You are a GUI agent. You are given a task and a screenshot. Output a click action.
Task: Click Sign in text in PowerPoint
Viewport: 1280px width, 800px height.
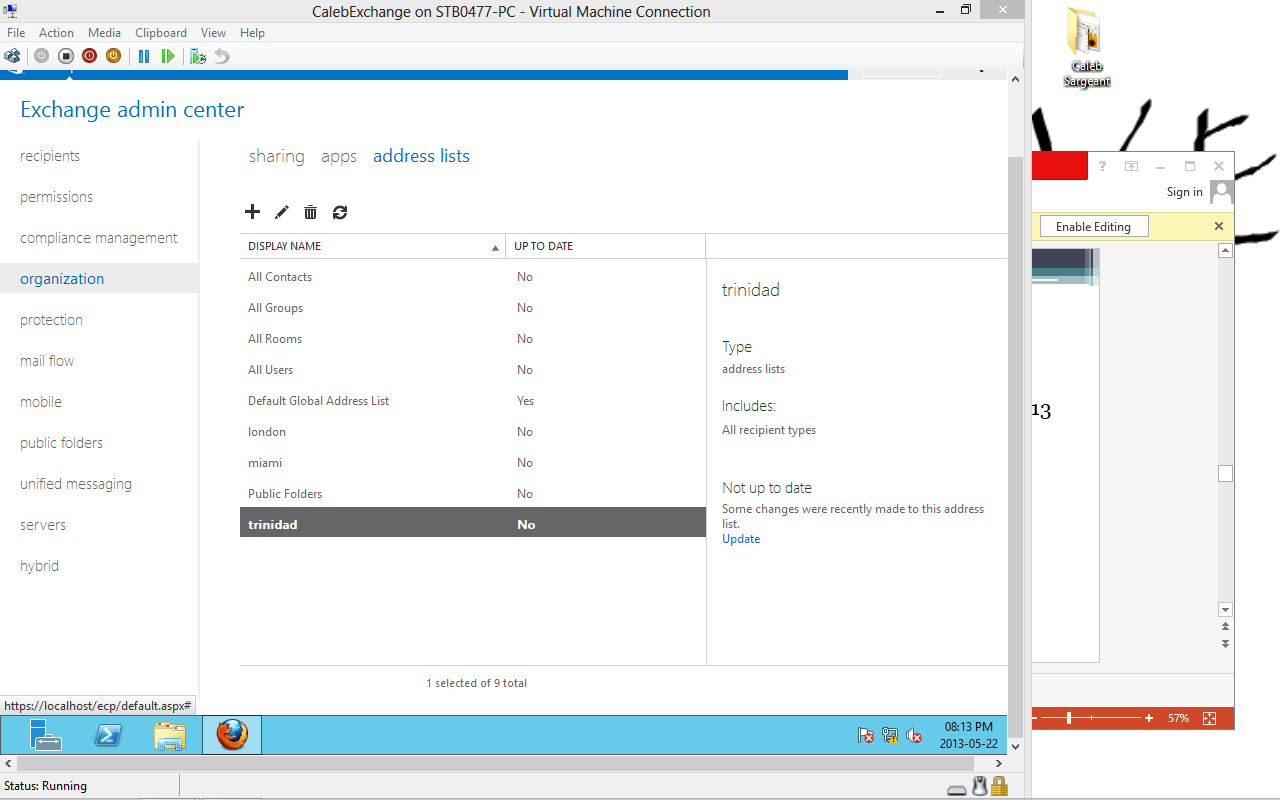(x=1185, y=192)
